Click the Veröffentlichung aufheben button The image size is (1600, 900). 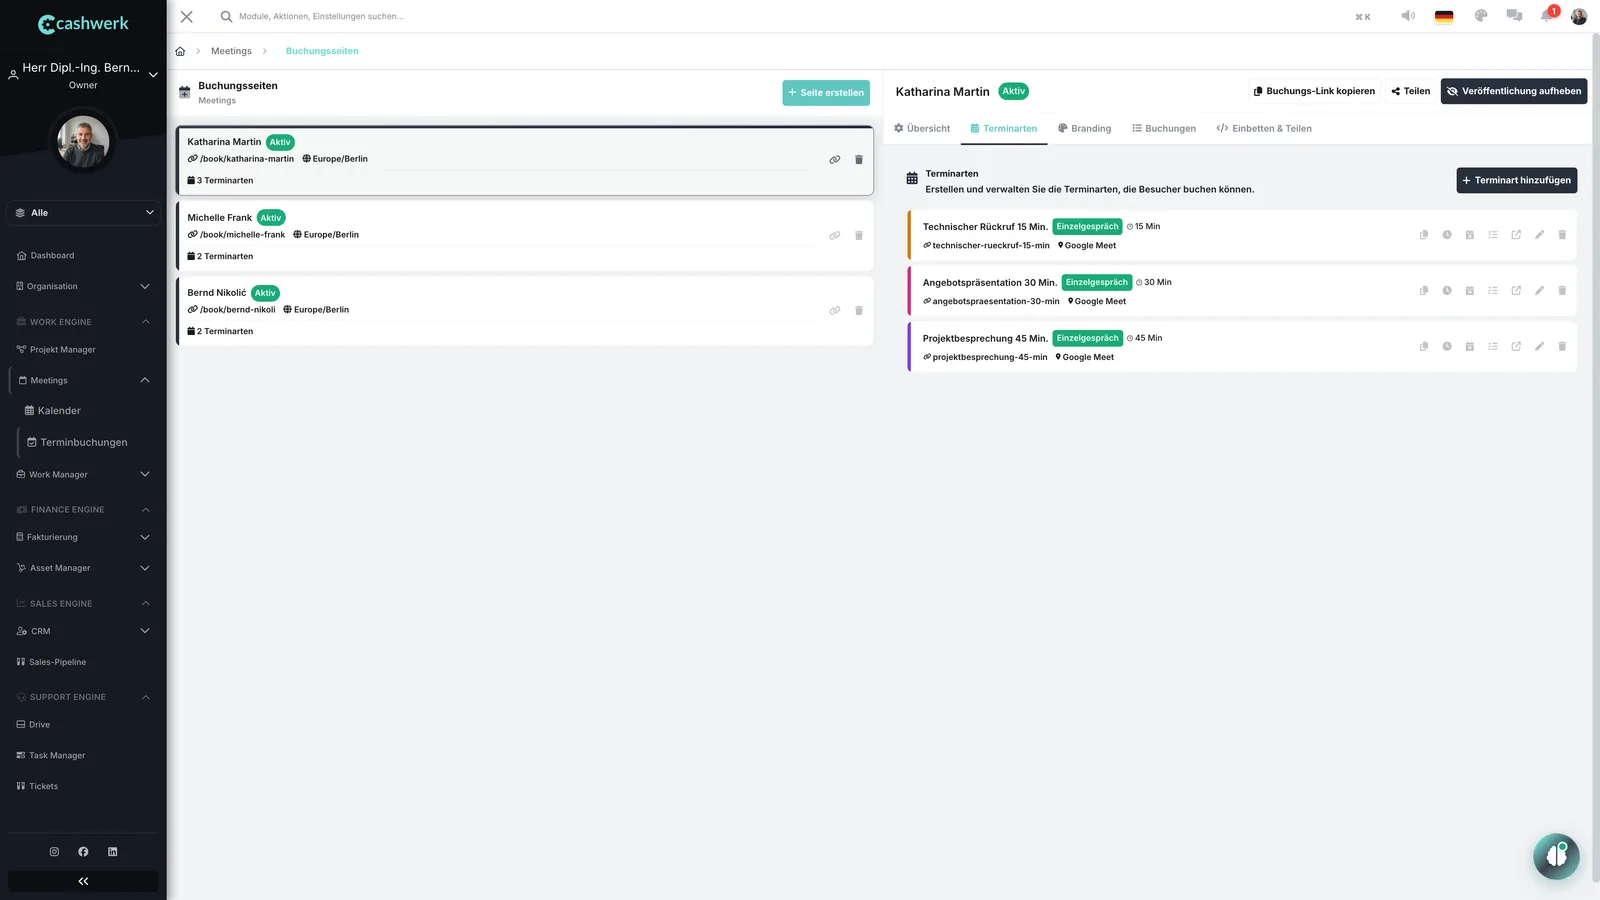pos(1514,91)
